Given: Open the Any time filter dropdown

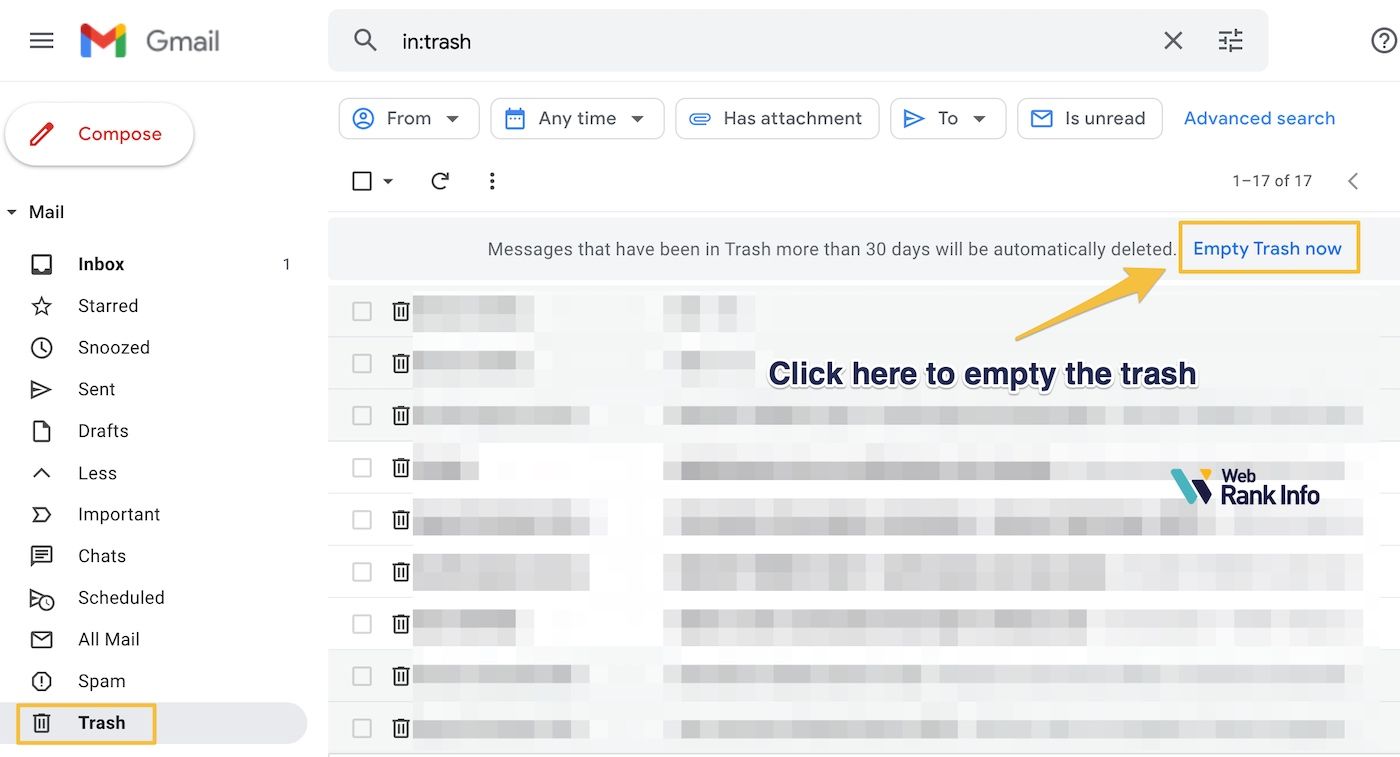Looking at the screenshot, I should point(577,118).
